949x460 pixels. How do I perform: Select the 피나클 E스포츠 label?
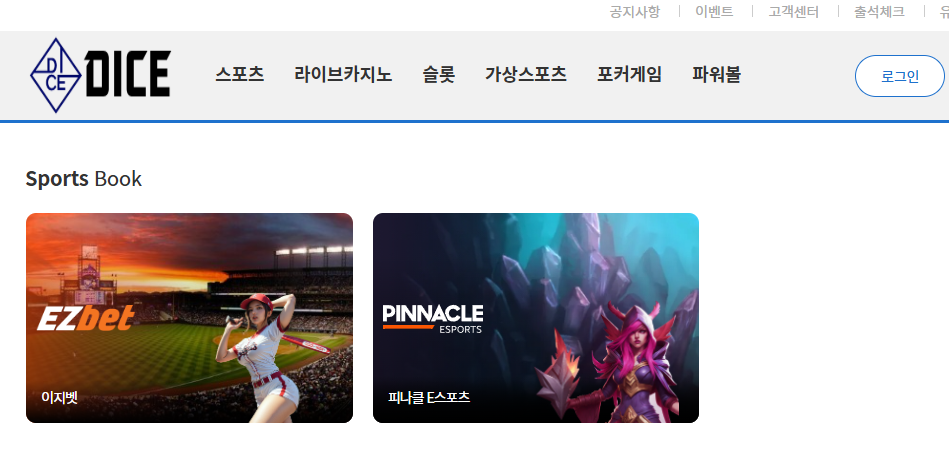429,398
